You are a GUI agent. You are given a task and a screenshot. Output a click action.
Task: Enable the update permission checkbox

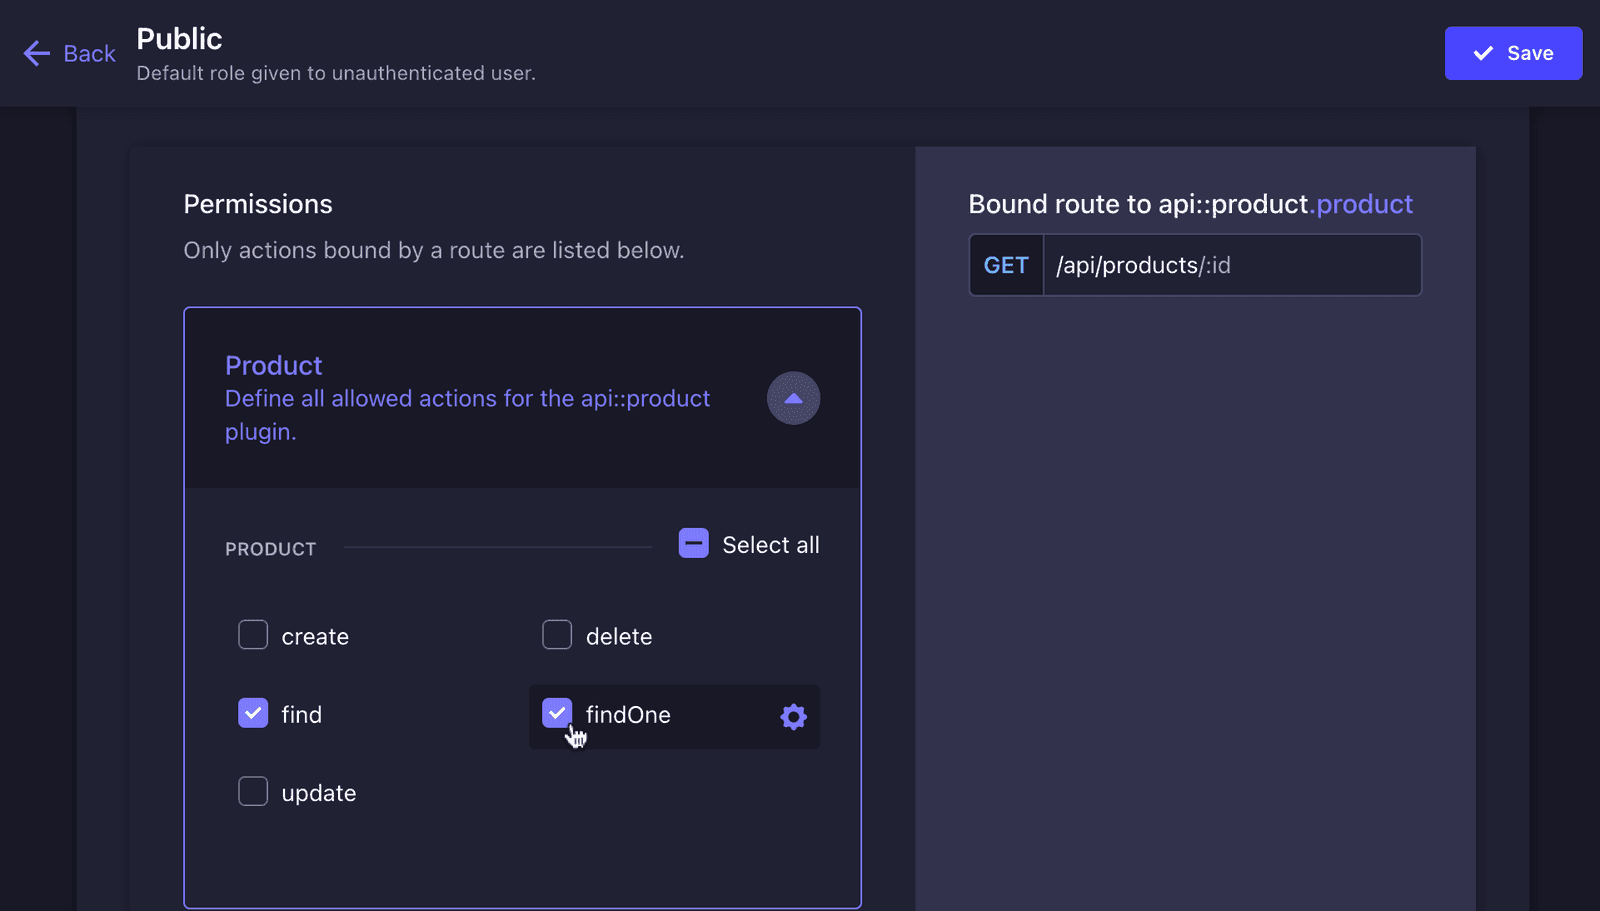tap(253, 791)
